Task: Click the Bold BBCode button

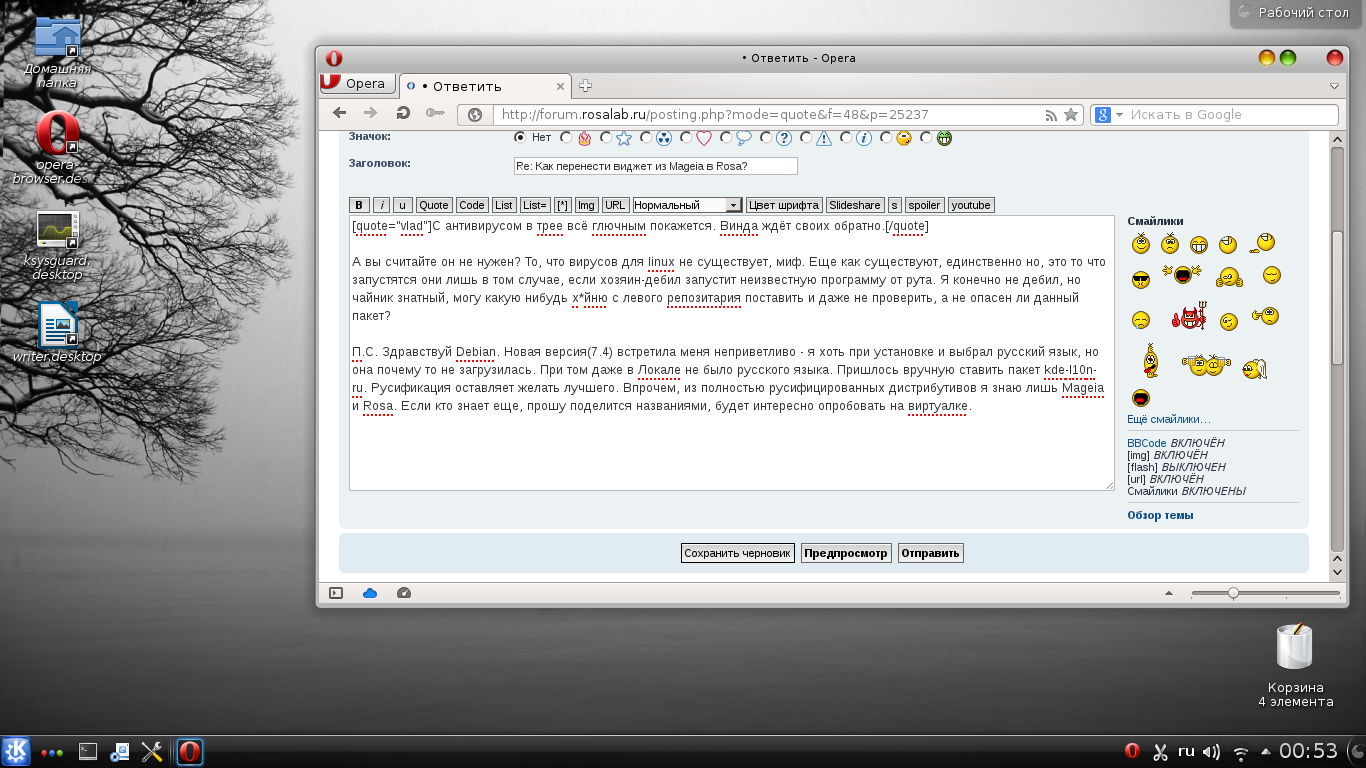Action: coord(360,205)
